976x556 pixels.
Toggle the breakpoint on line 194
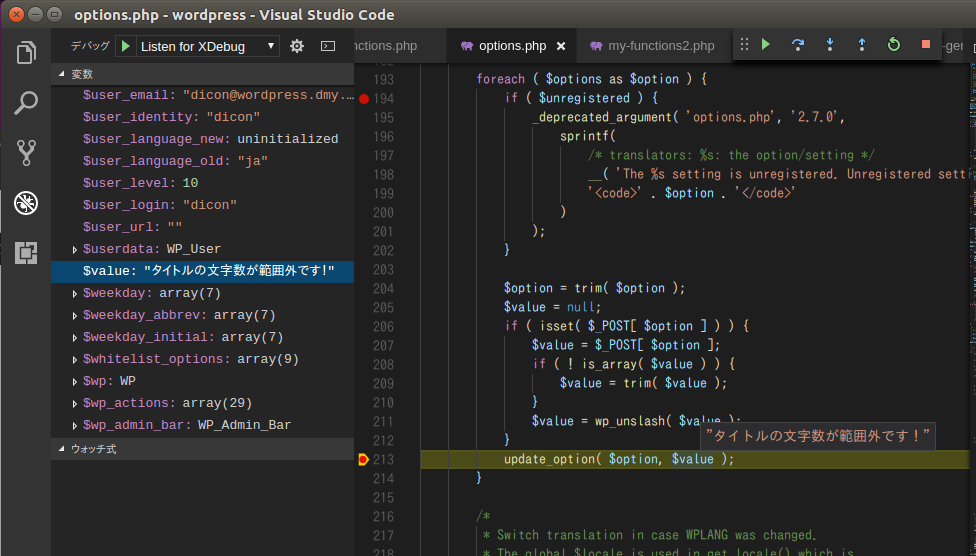coord(364,99)
